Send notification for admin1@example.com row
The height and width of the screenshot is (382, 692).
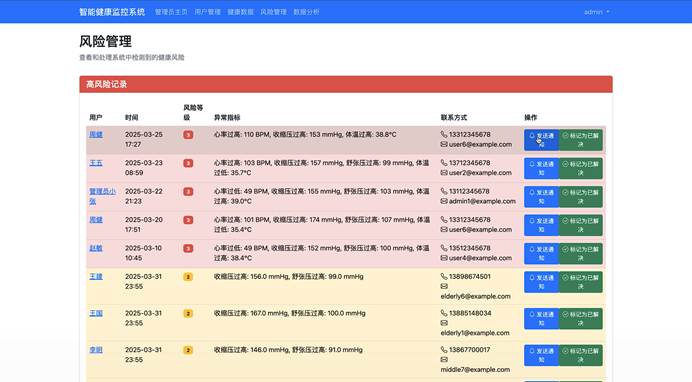[x=542, y=197]
